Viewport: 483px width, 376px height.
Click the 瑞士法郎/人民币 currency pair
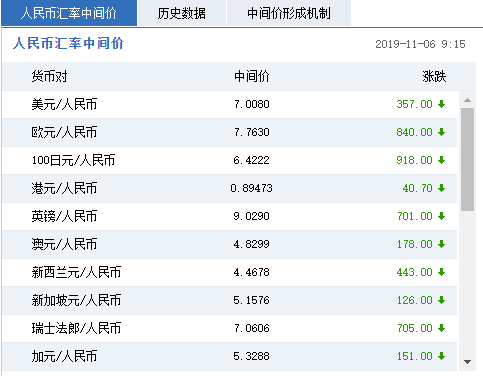point(76,328)
